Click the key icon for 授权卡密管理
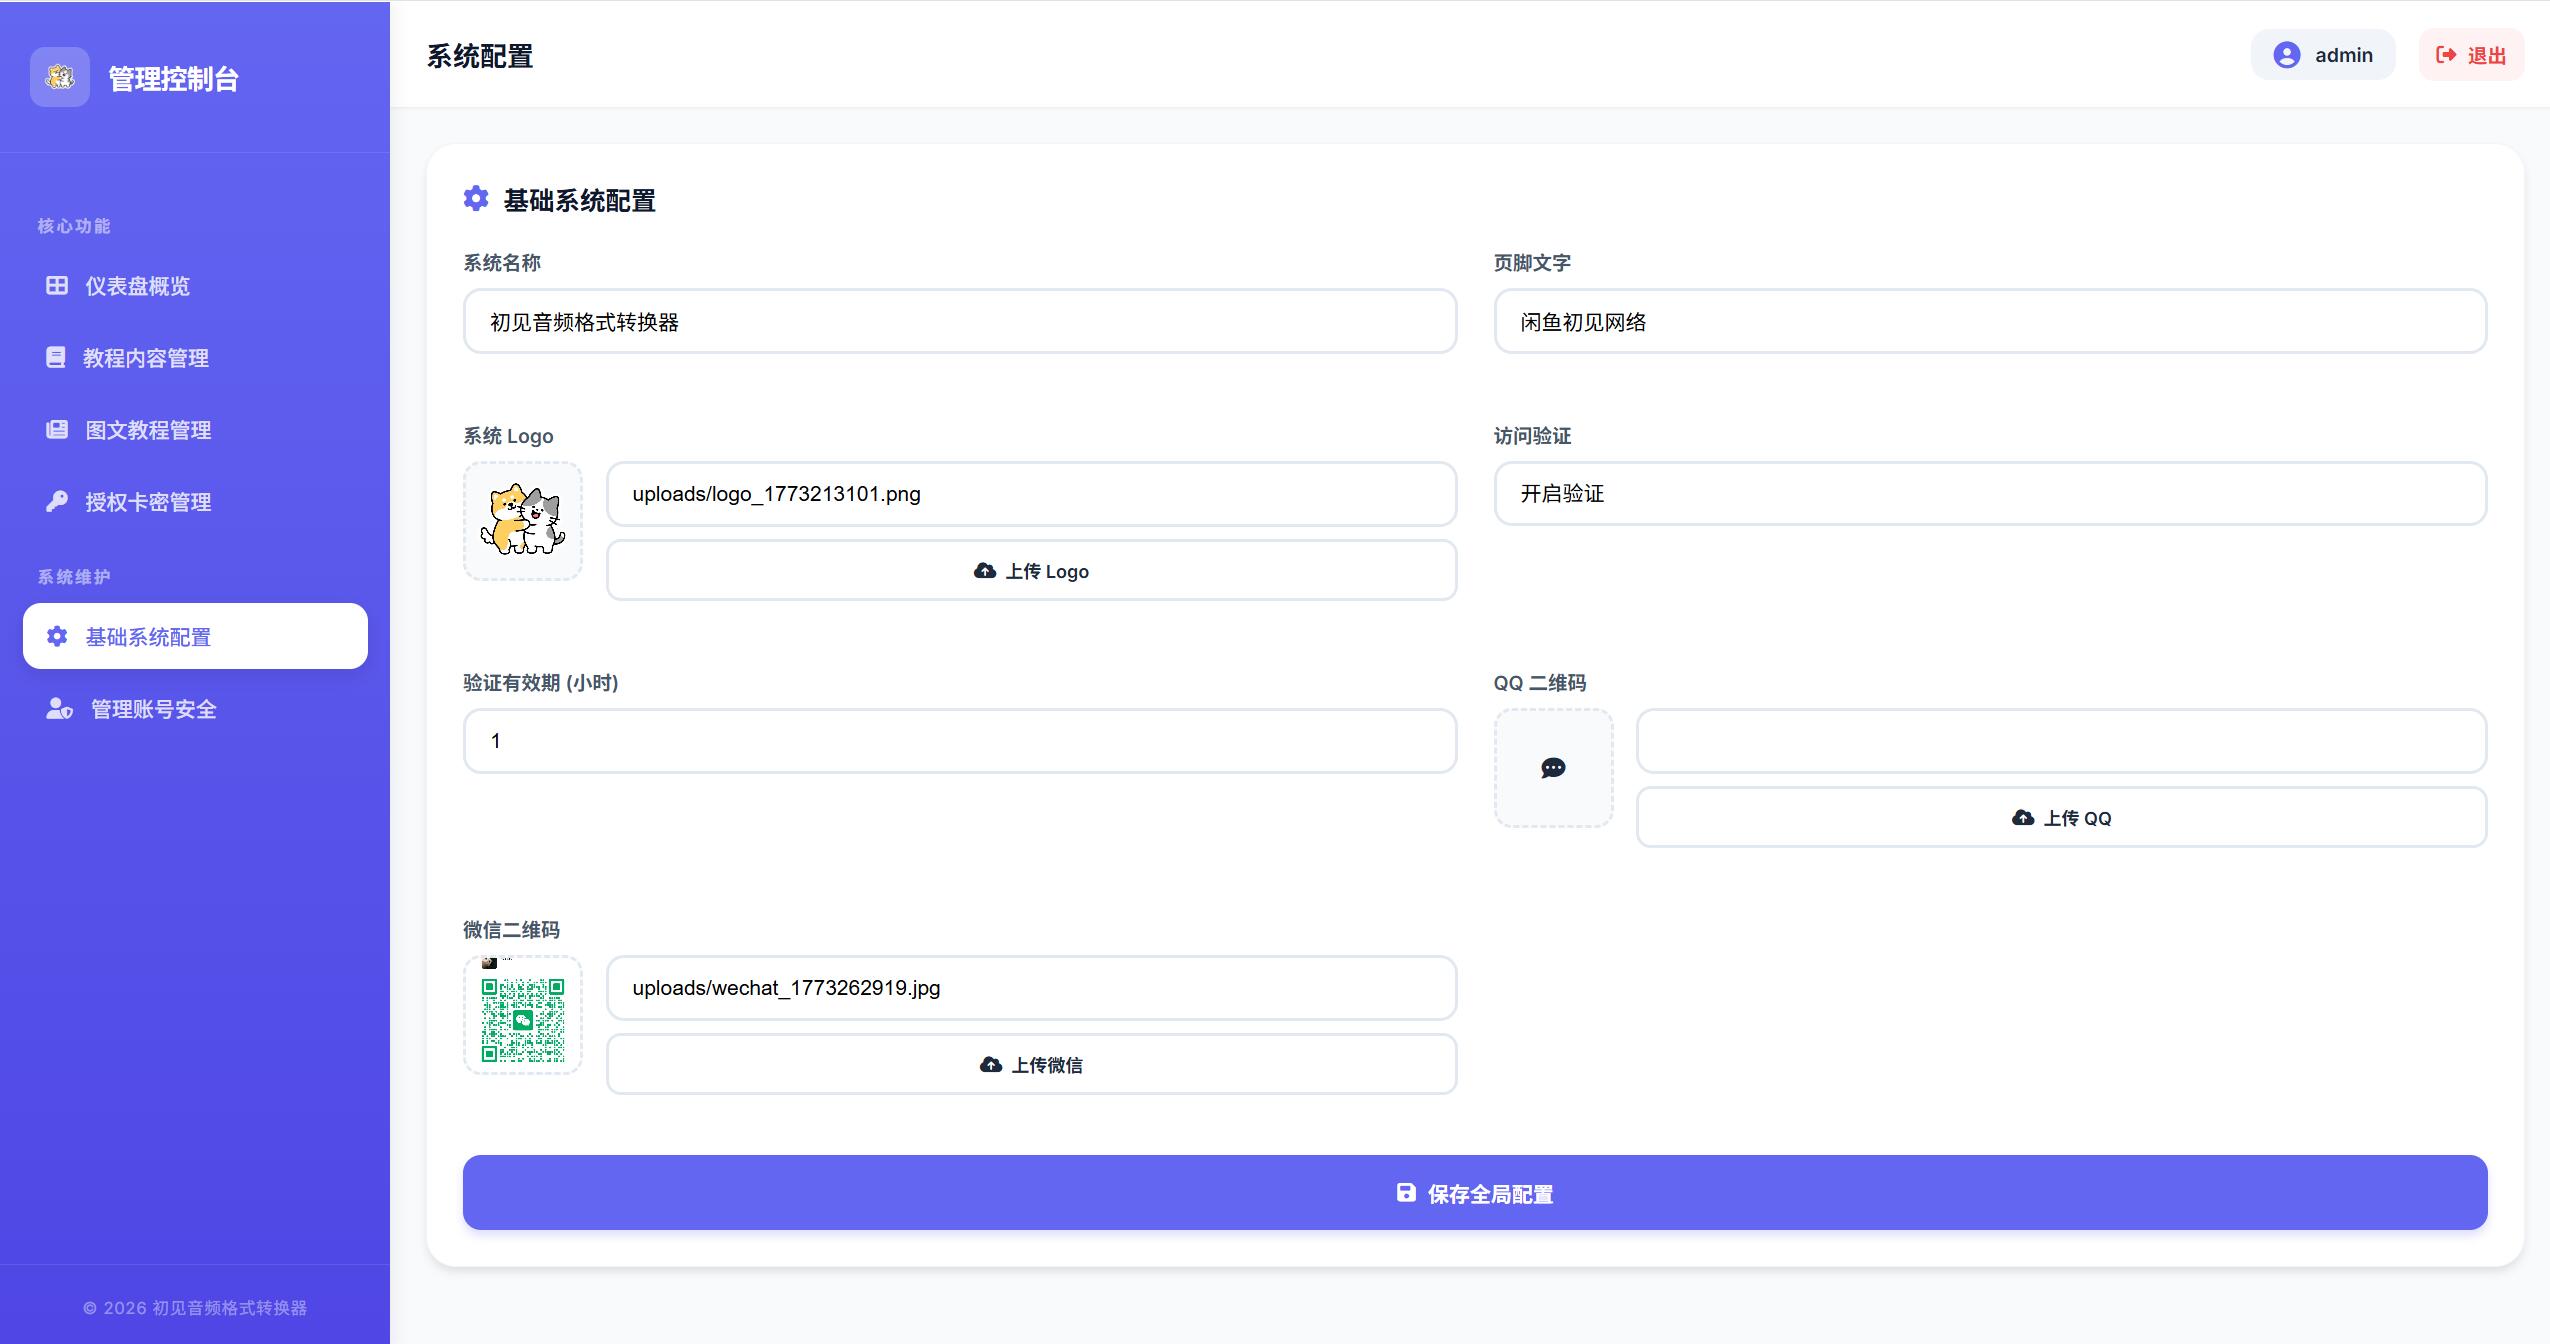Viewport: 2550px width, 1344px height. coord(57,502)
